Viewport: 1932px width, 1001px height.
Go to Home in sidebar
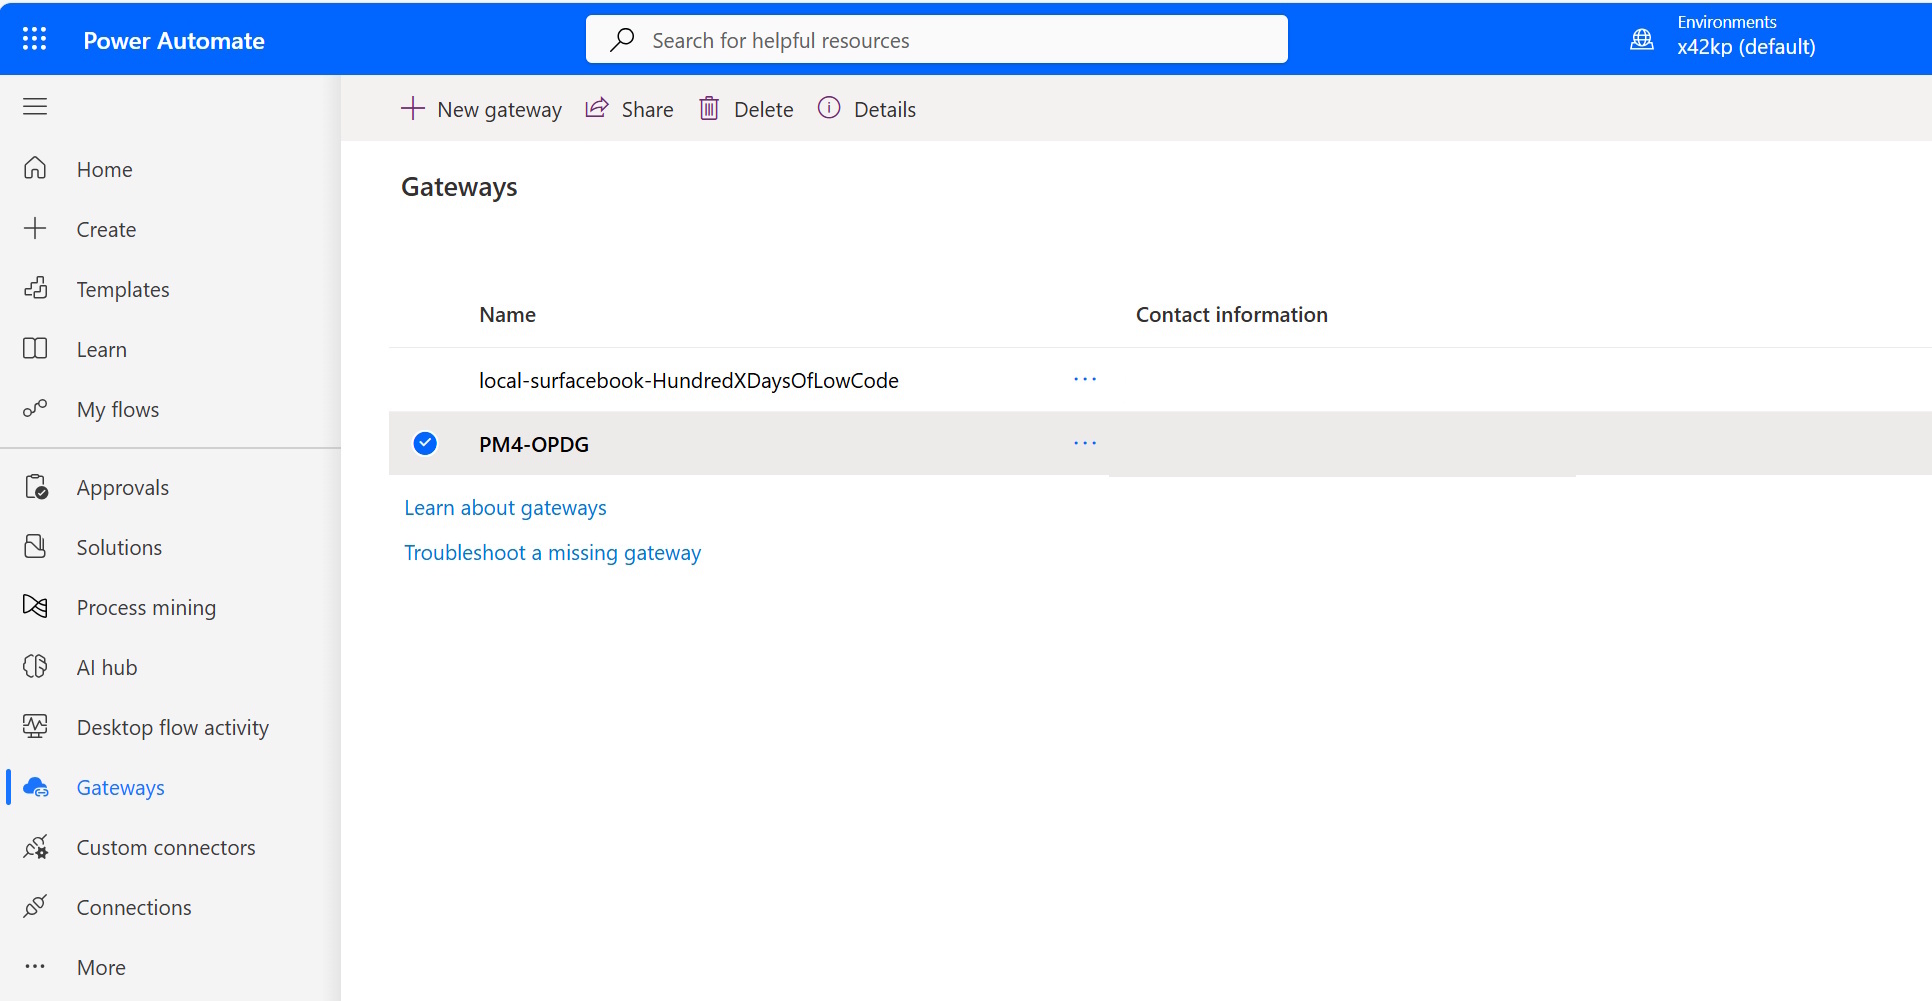[105, 170]
